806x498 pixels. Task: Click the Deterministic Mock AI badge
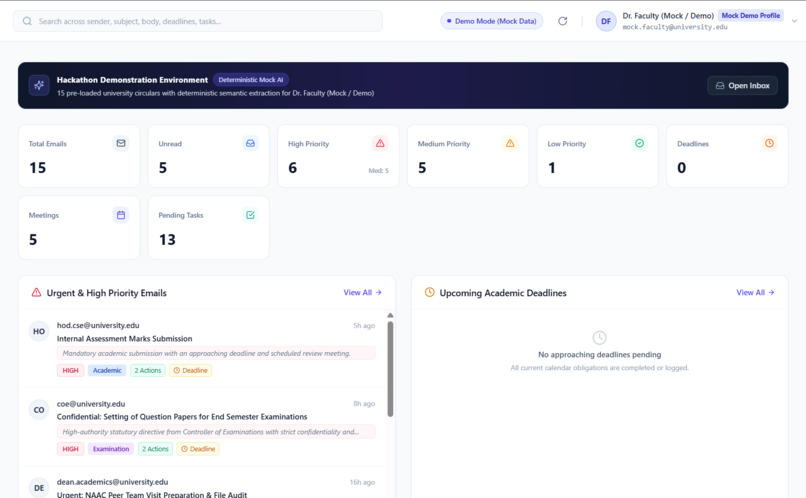coord(251,80)
